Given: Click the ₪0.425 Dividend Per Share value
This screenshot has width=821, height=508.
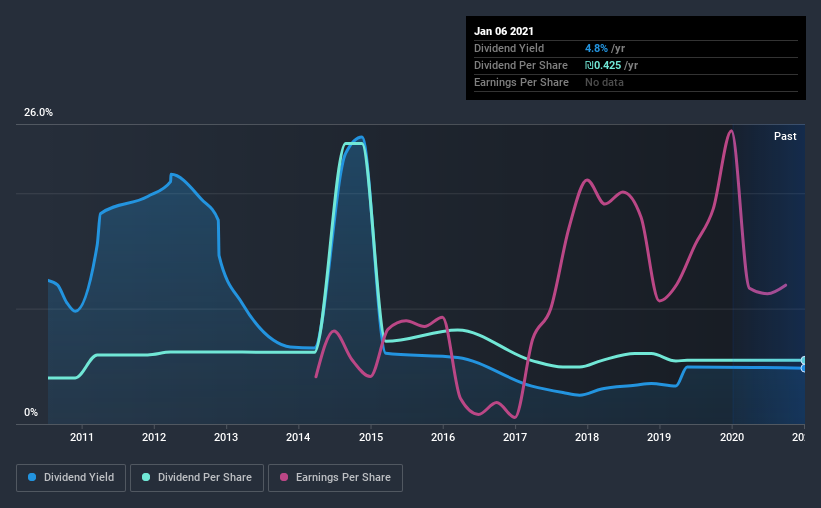Looking at the screenshot, I should (603, 65).
